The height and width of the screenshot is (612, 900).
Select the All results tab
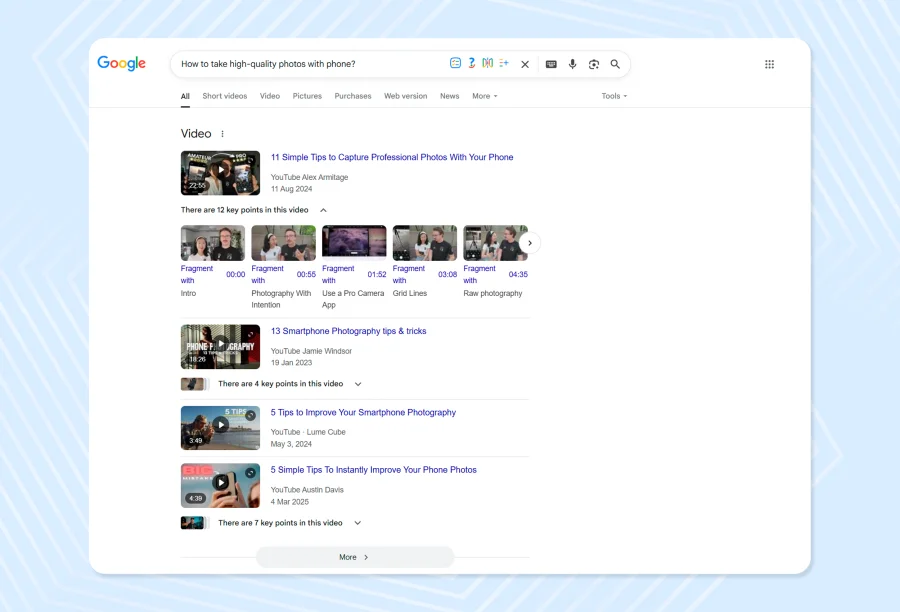pyautogui.click(x=185, y=96)
